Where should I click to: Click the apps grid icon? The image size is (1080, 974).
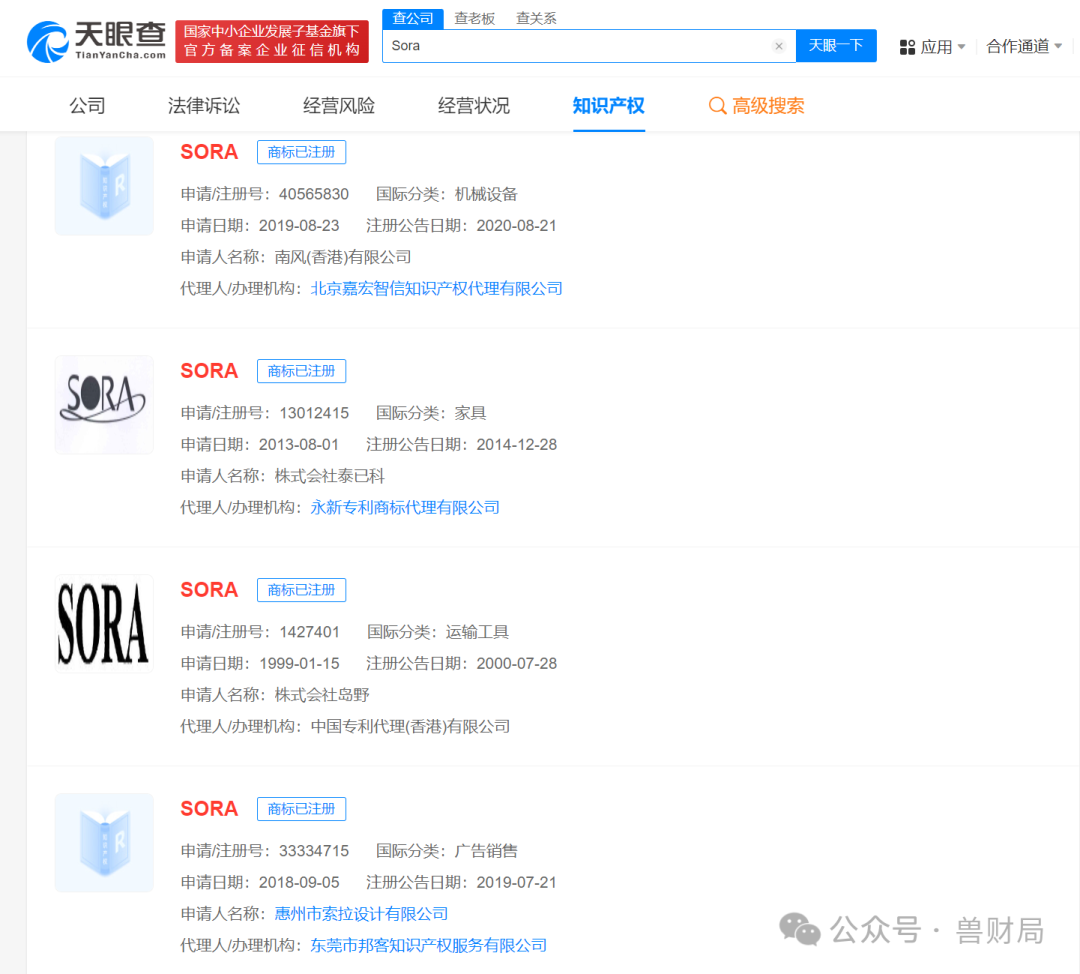click(x=907, y=47)
